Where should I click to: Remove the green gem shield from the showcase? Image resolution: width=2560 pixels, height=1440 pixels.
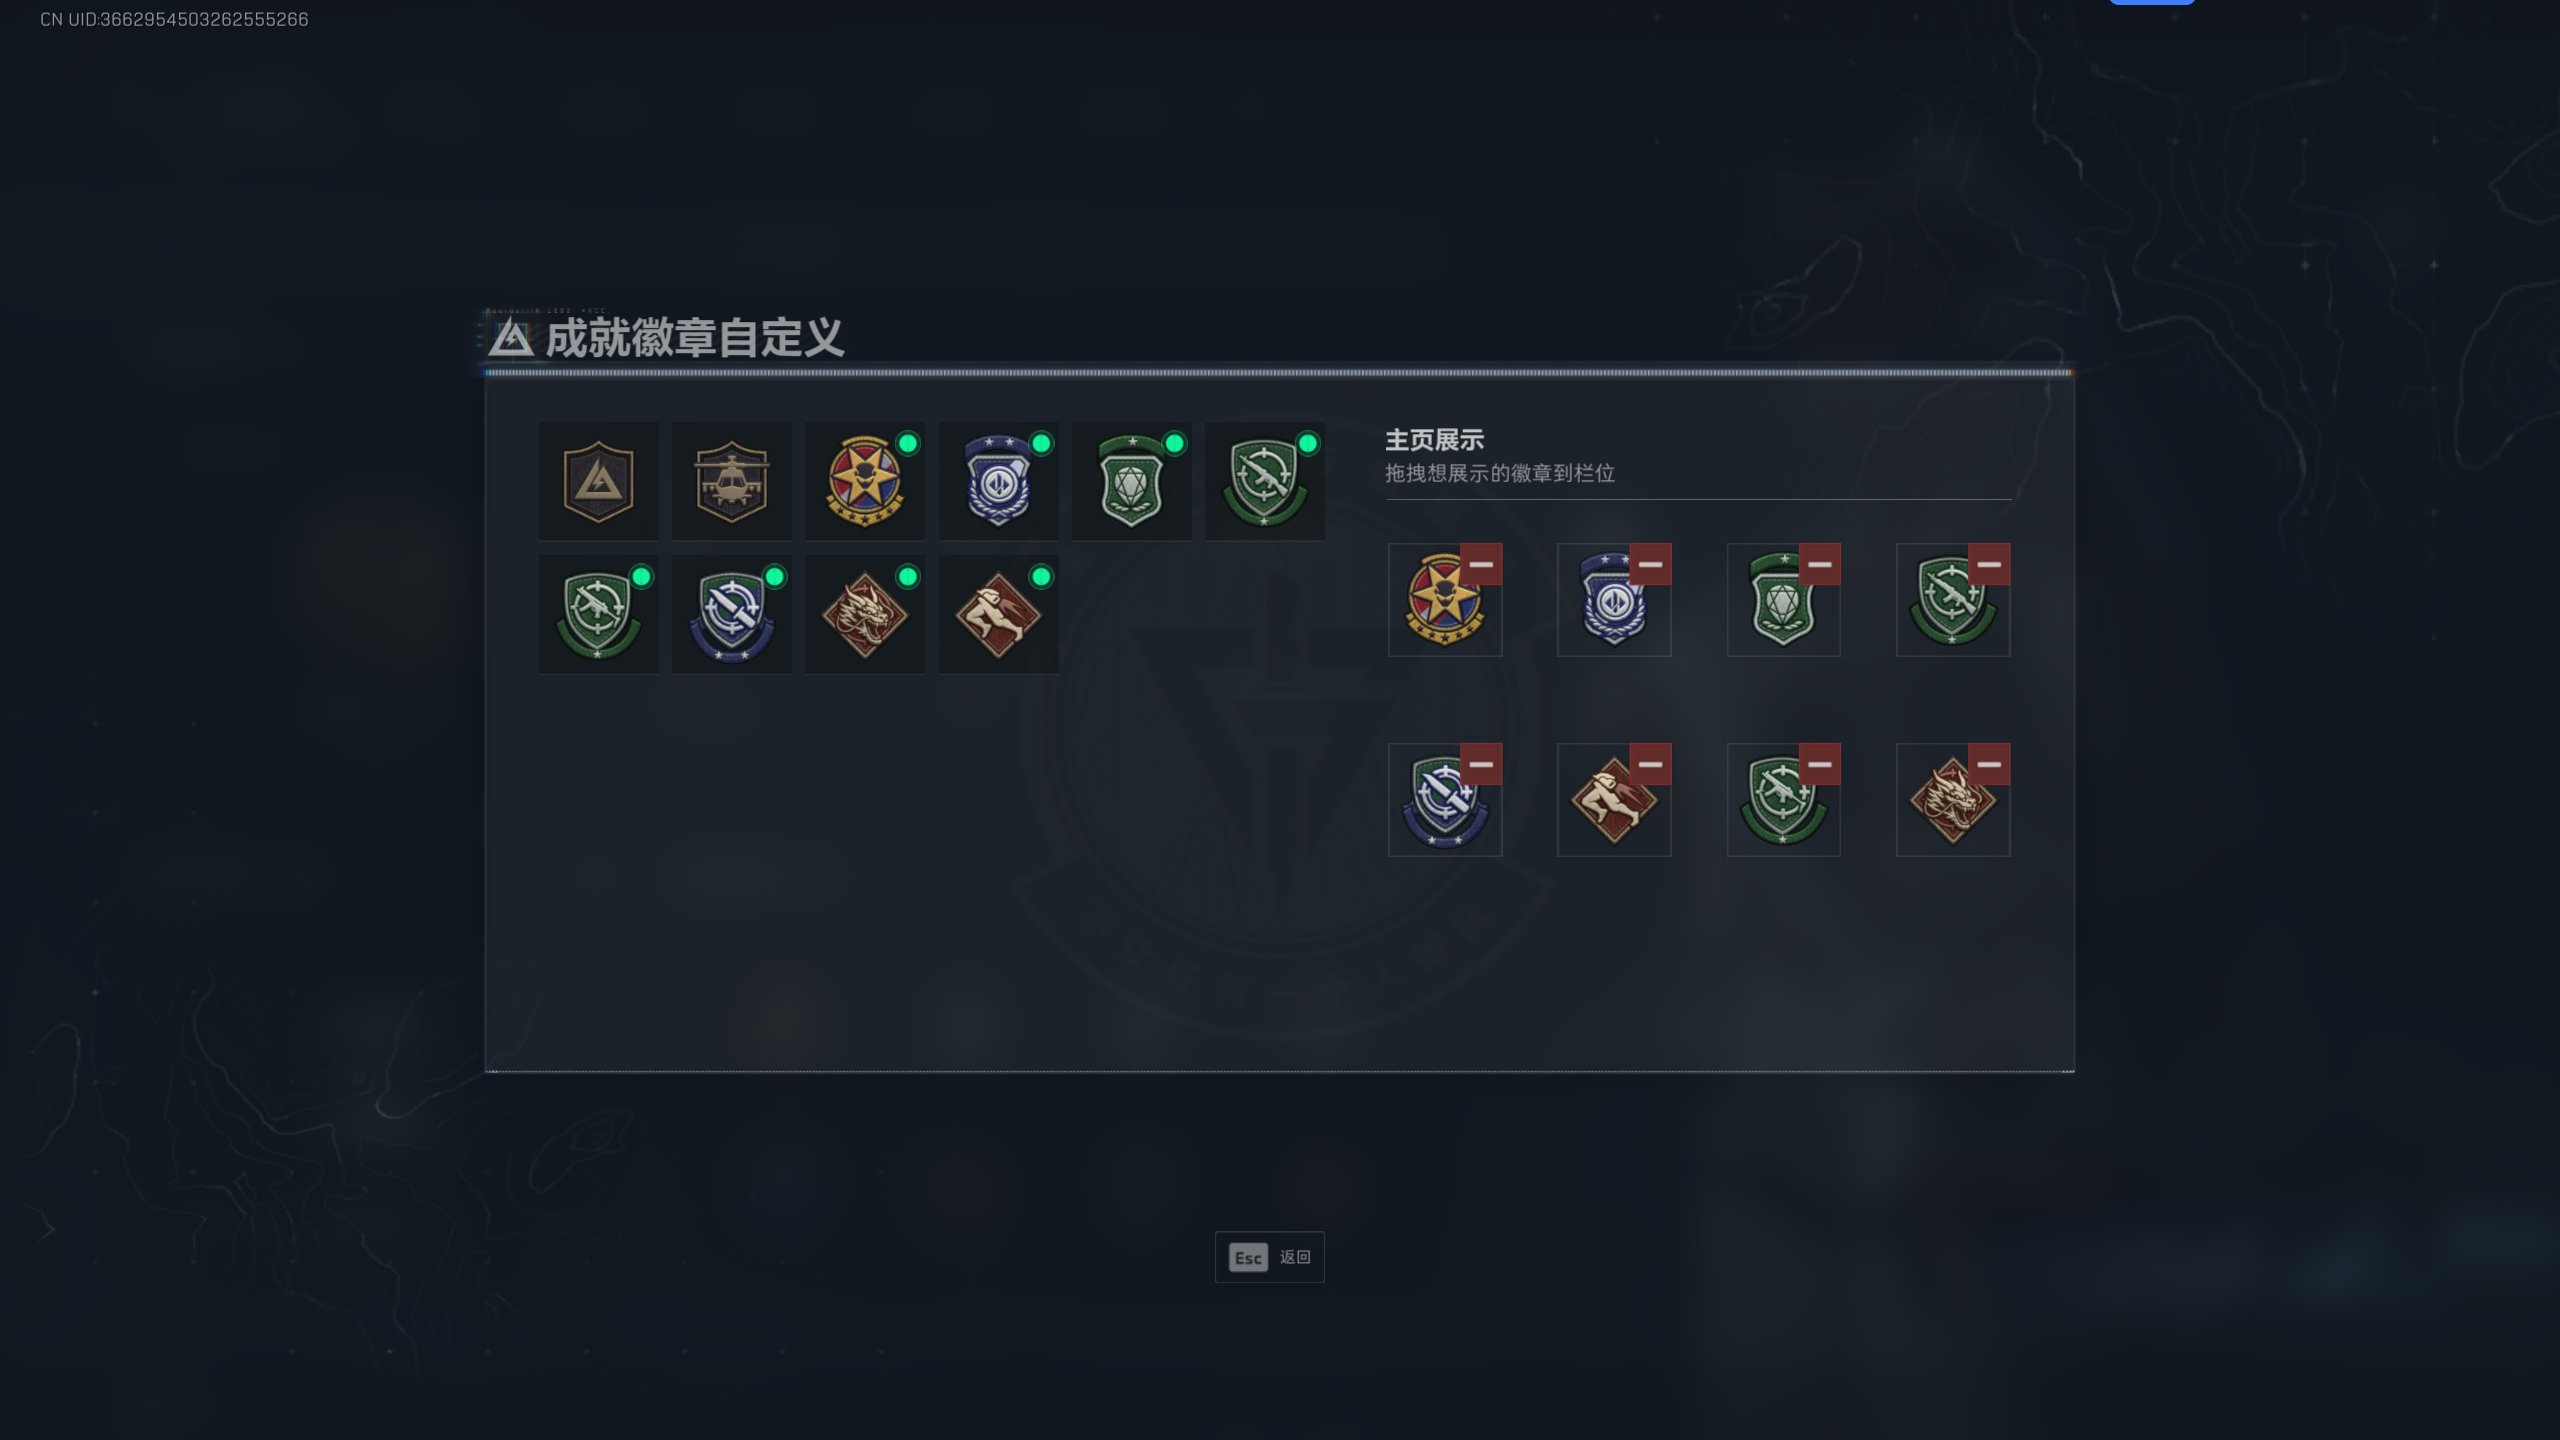click(x=1819, y=564)
